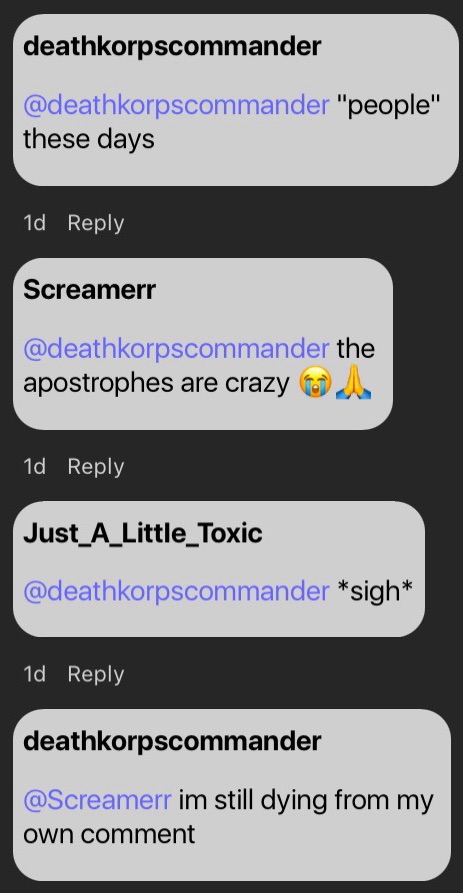Reply to Screamerr's apostrophes comment
This screenshot has height=893, width=463.
tap(96, 467)
